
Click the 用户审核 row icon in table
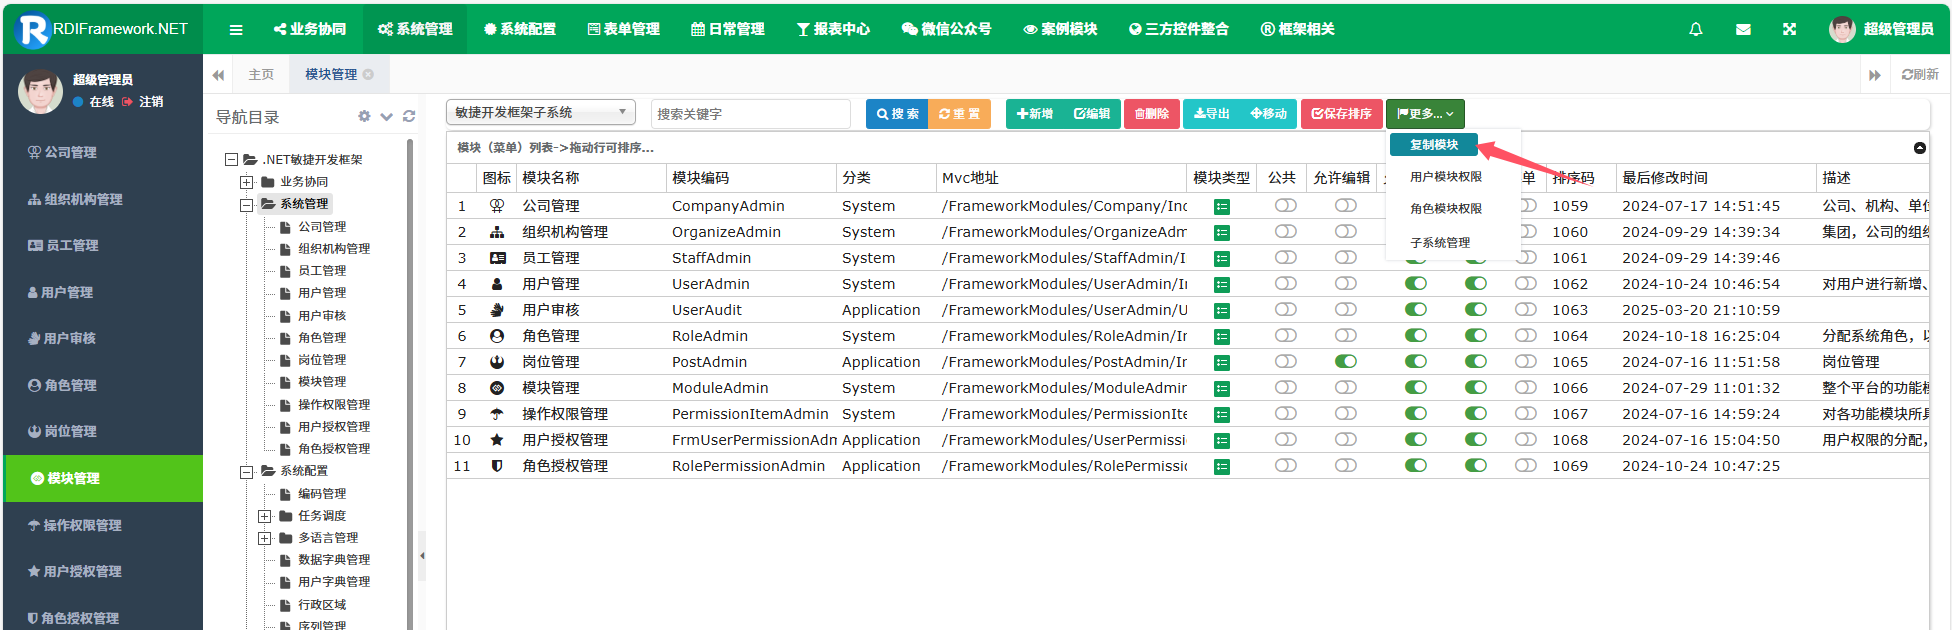tap(497, 310)
